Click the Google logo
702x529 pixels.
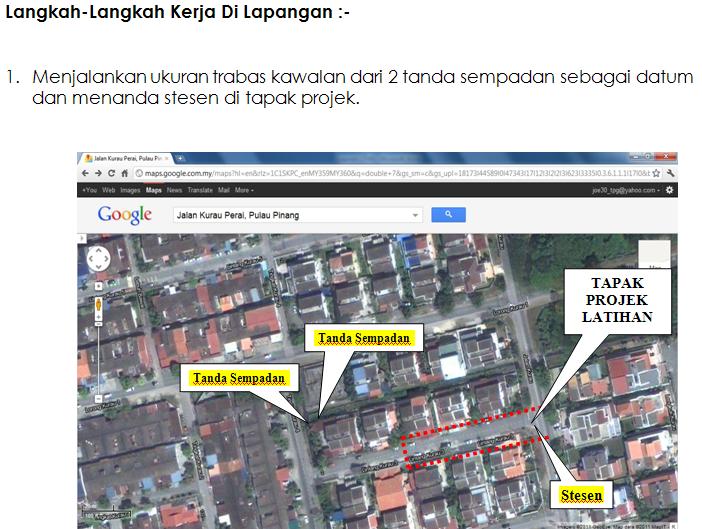tap(124, 215)
